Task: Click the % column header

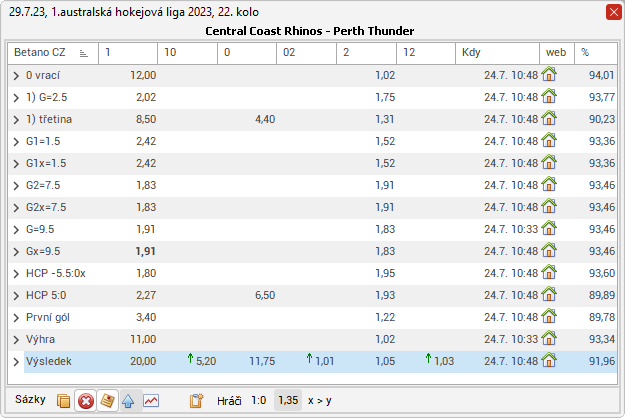Action: click(597, 52)
